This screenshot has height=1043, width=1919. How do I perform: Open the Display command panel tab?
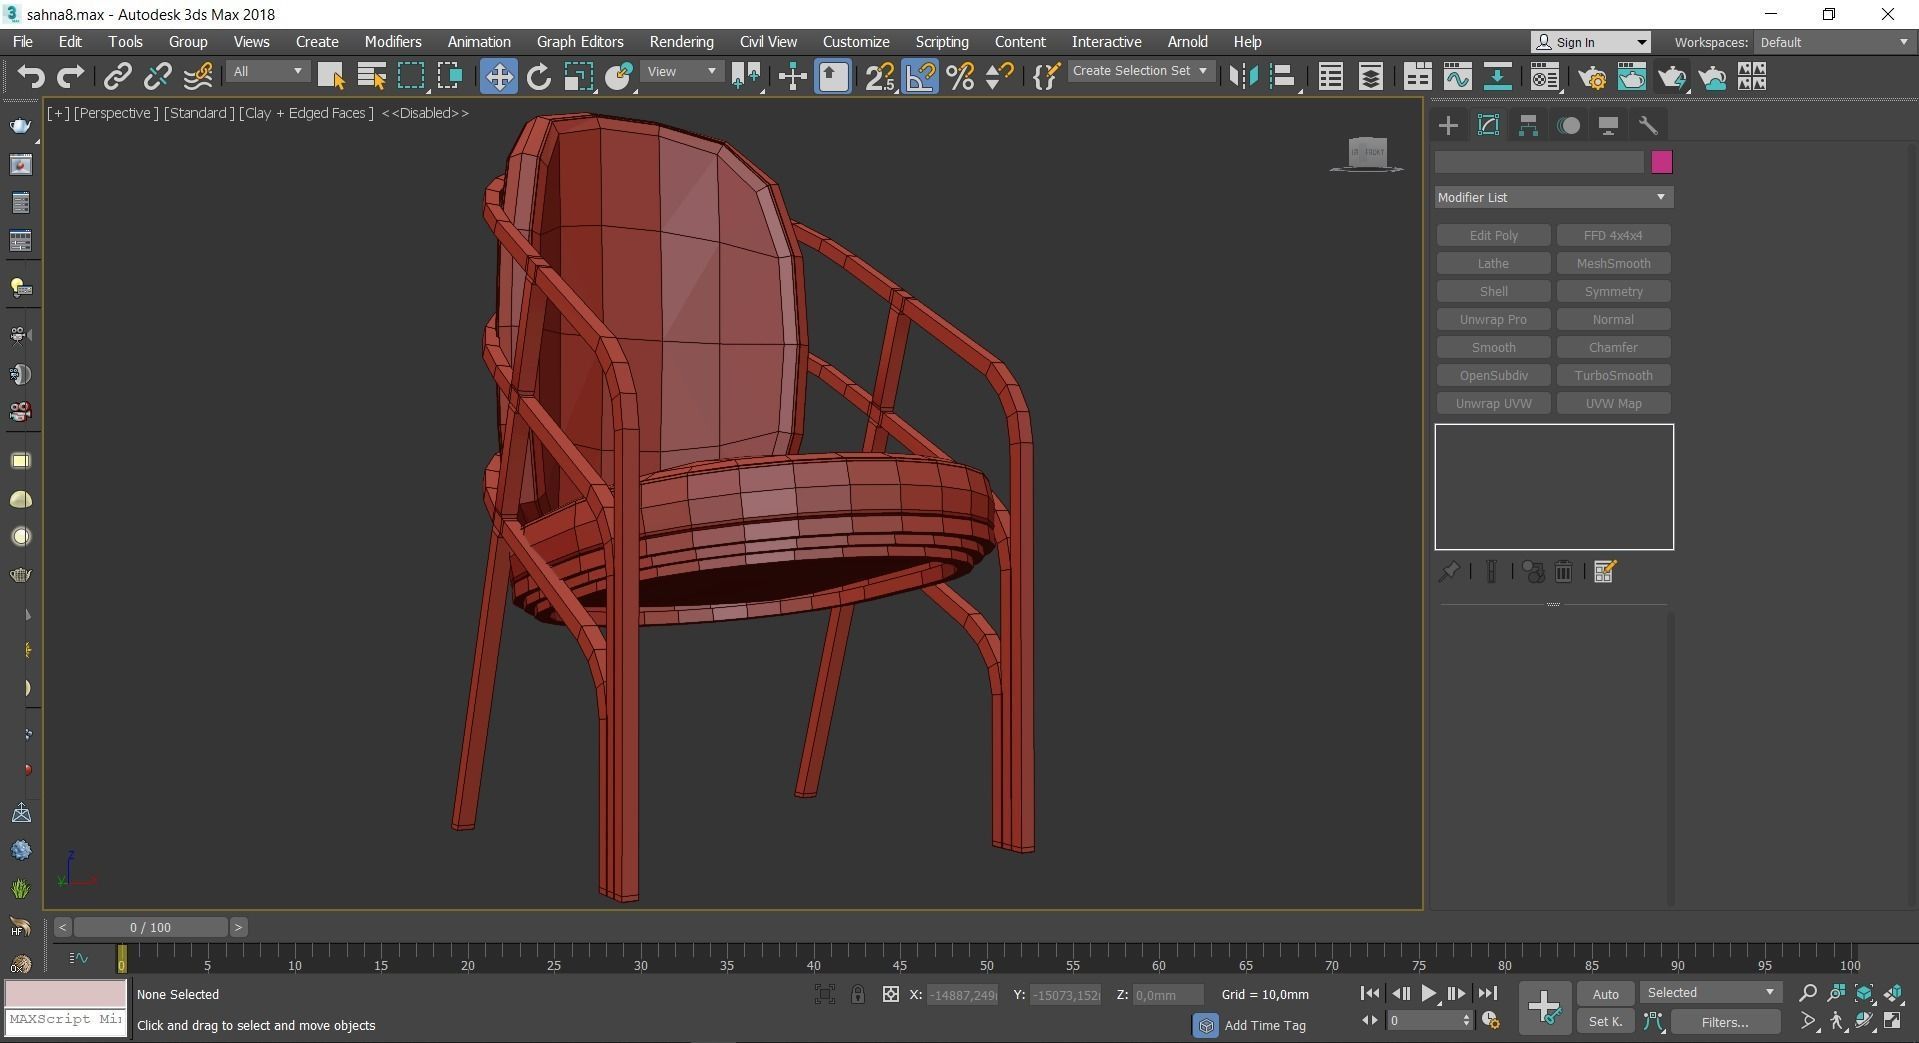(1608, 125)
